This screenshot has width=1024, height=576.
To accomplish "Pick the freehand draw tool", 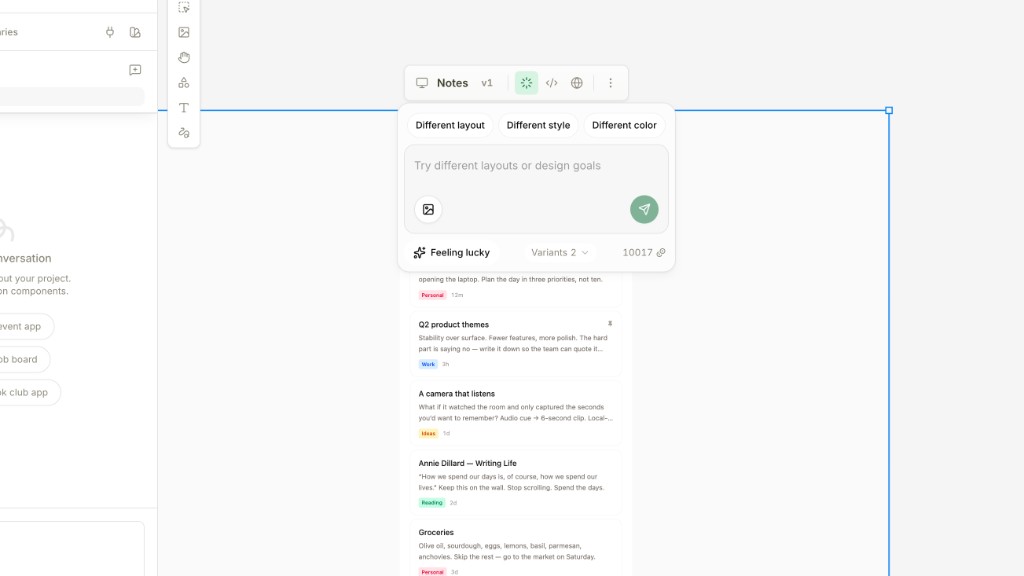I will click(x=184, y=133).
